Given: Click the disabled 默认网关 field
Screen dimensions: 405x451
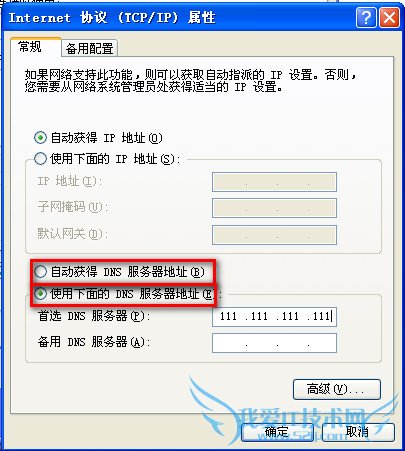Looking at the screenshot, I should pyautogui.click(x=274, y=235).
